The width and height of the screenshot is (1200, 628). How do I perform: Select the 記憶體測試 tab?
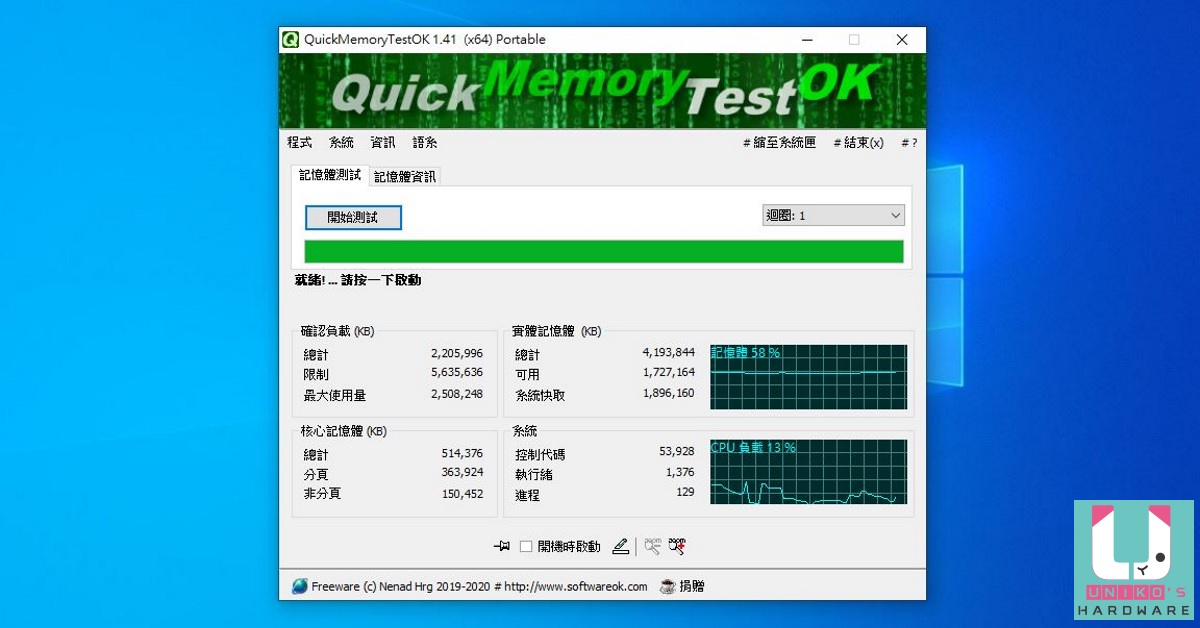click(x=330, y=175)
